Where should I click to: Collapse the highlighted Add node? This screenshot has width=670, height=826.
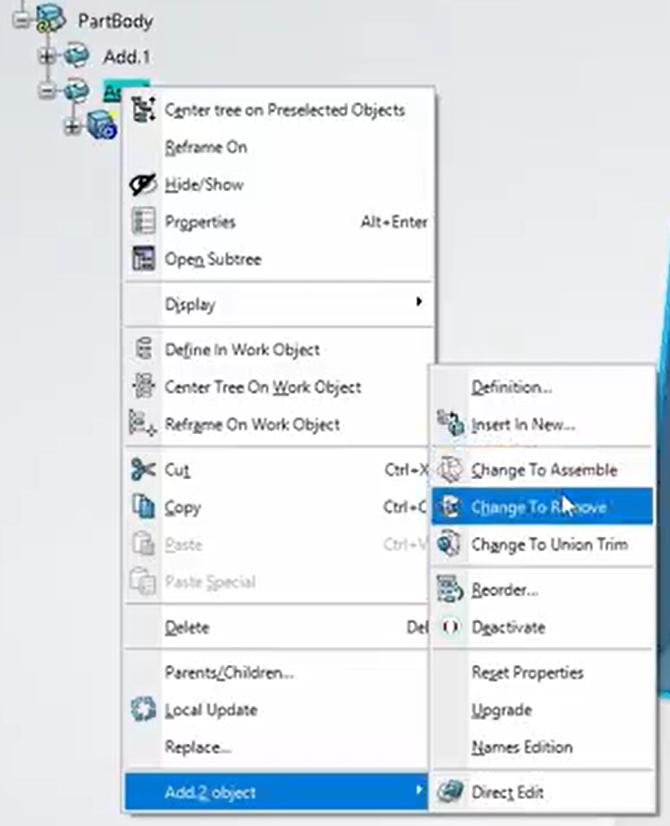click(47, 91)
